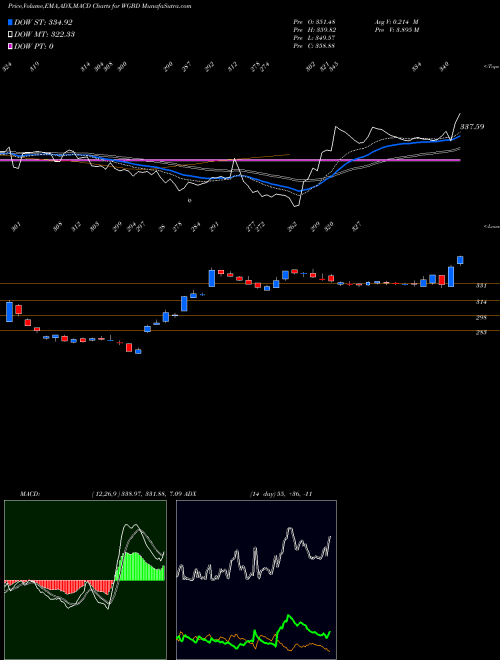Click the 337.59 price label on EMA chart
The width and height of the screenshot is (500, 660).
472,126
